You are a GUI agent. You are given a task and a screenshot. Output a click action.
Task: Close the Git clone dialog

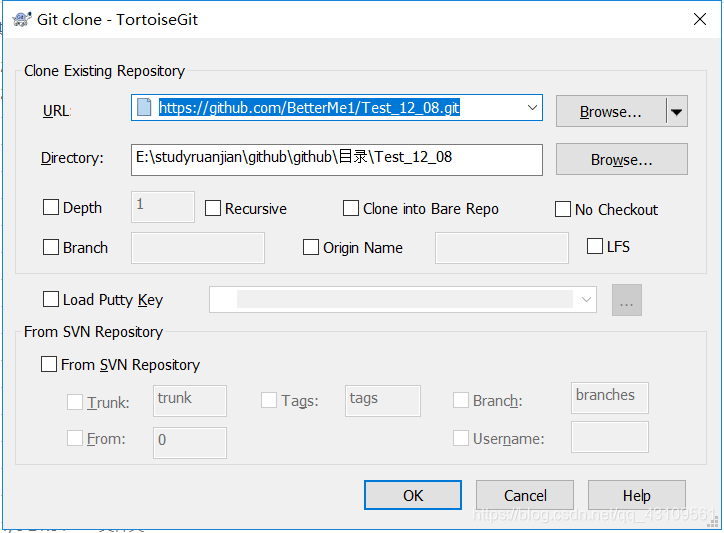click(x=700, y=19)
